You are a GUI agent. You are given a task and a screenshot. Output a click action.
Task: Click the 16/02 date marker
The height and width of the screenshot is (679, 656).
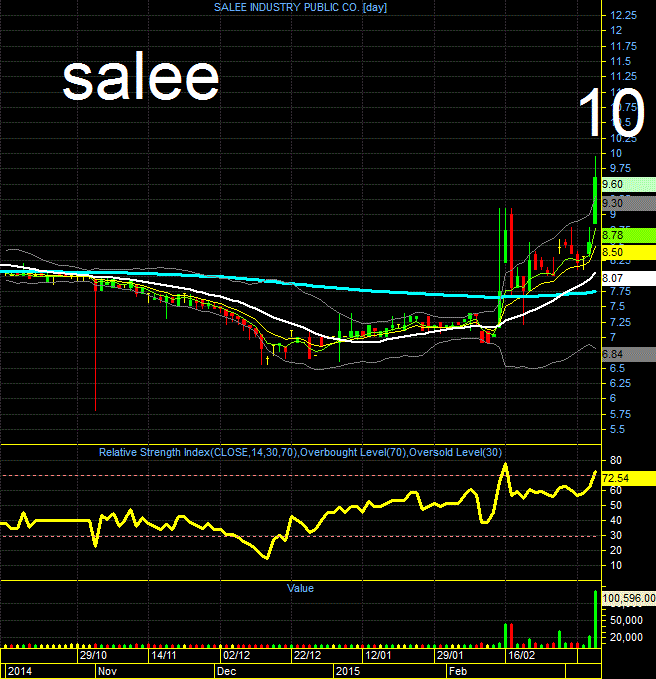pyautogui.click(x=521, y=655)
